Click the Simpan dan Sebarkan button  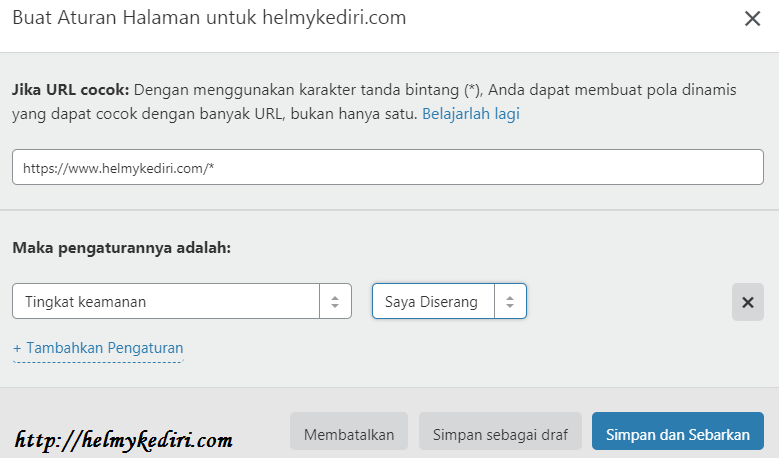(677, 435)
